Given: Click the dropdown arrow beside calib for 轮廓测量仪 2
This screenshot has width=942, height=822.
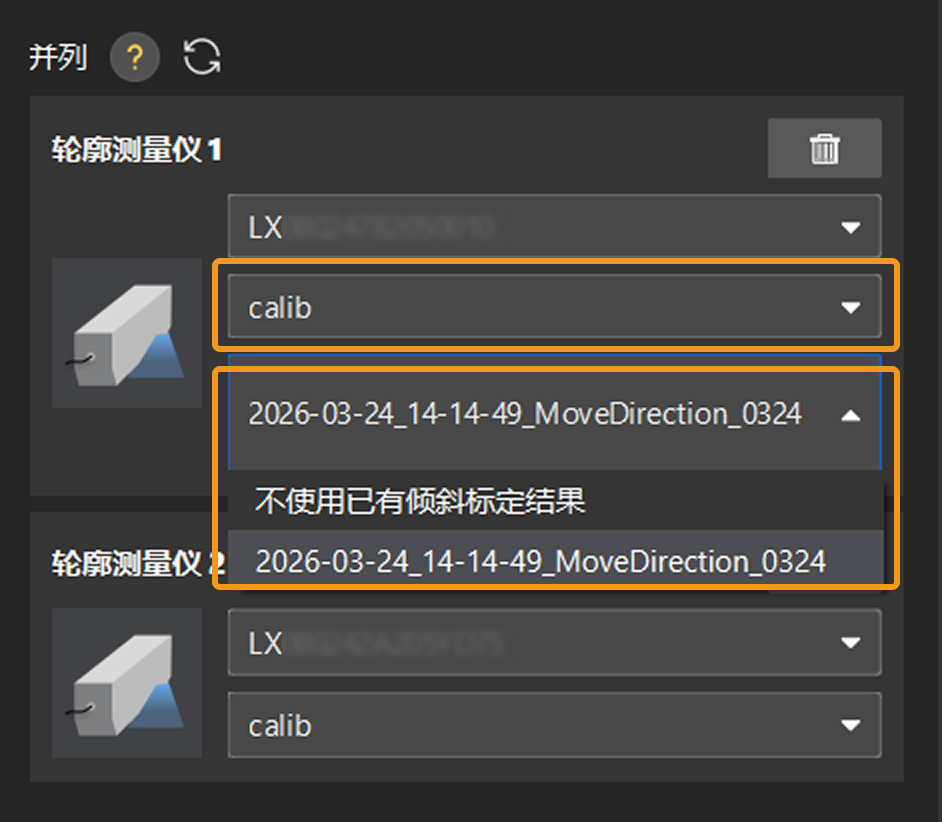Looking at the screenshot, I should pyautogui.click(x=851, y=725).
